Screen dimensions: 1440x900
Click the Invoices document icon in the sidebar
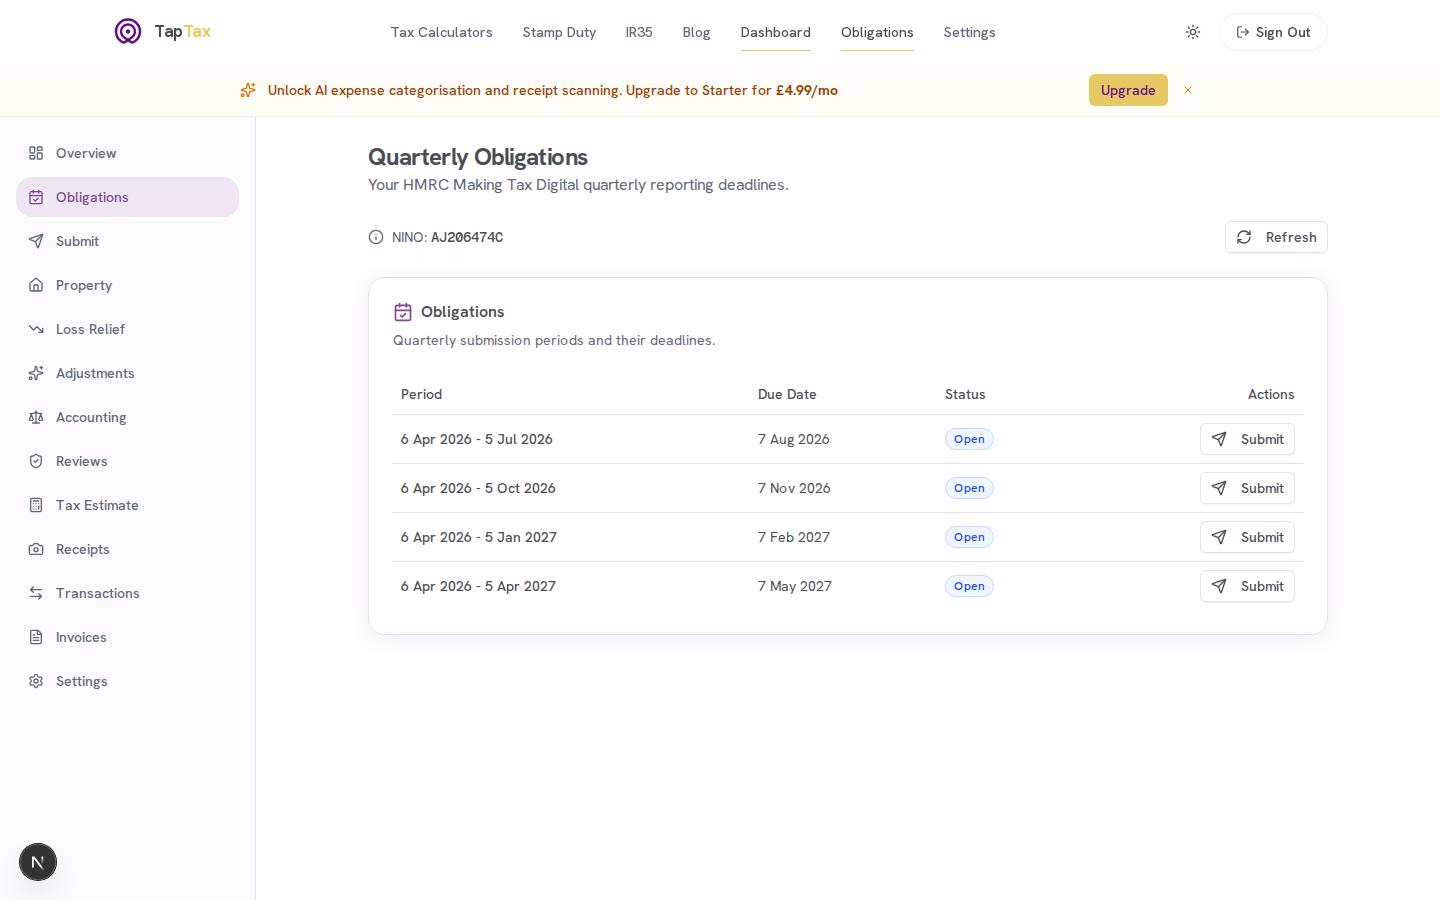pyautogui.click(x=36, y=637)
